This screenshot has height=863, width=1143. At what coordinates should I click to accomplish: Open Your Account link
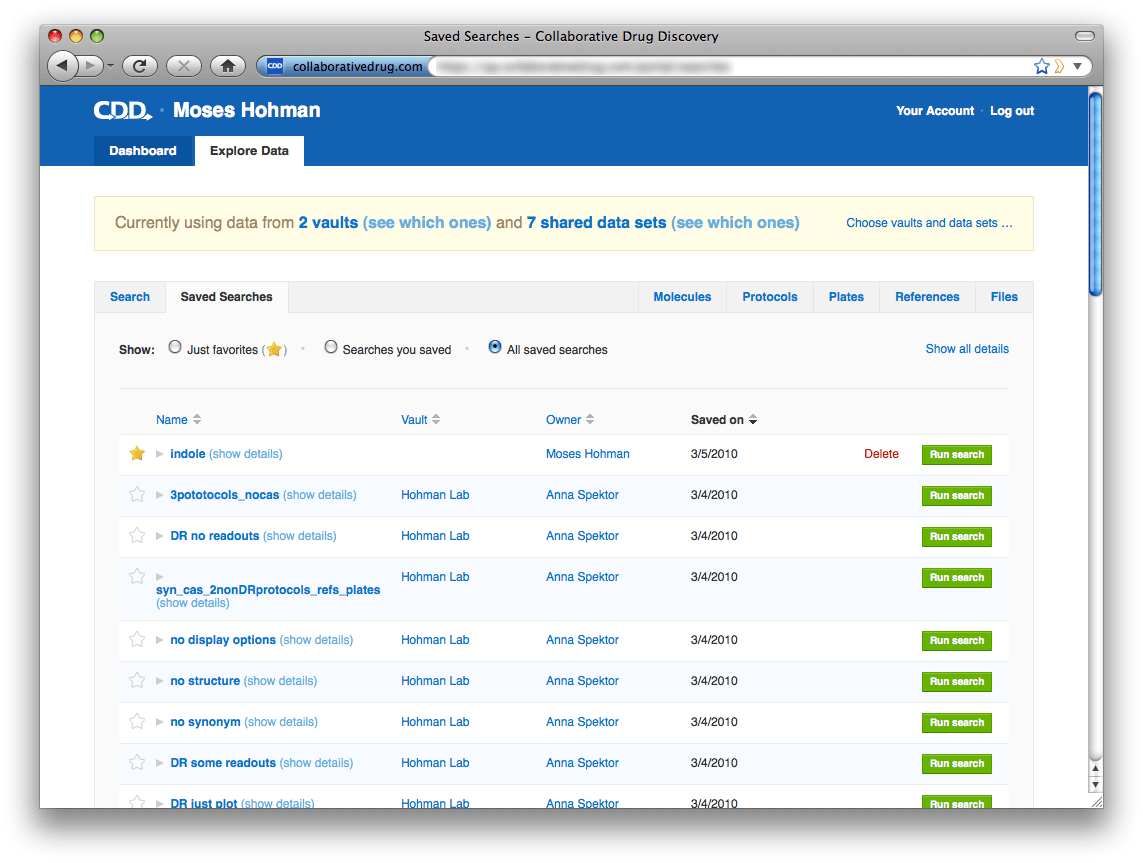935,111
